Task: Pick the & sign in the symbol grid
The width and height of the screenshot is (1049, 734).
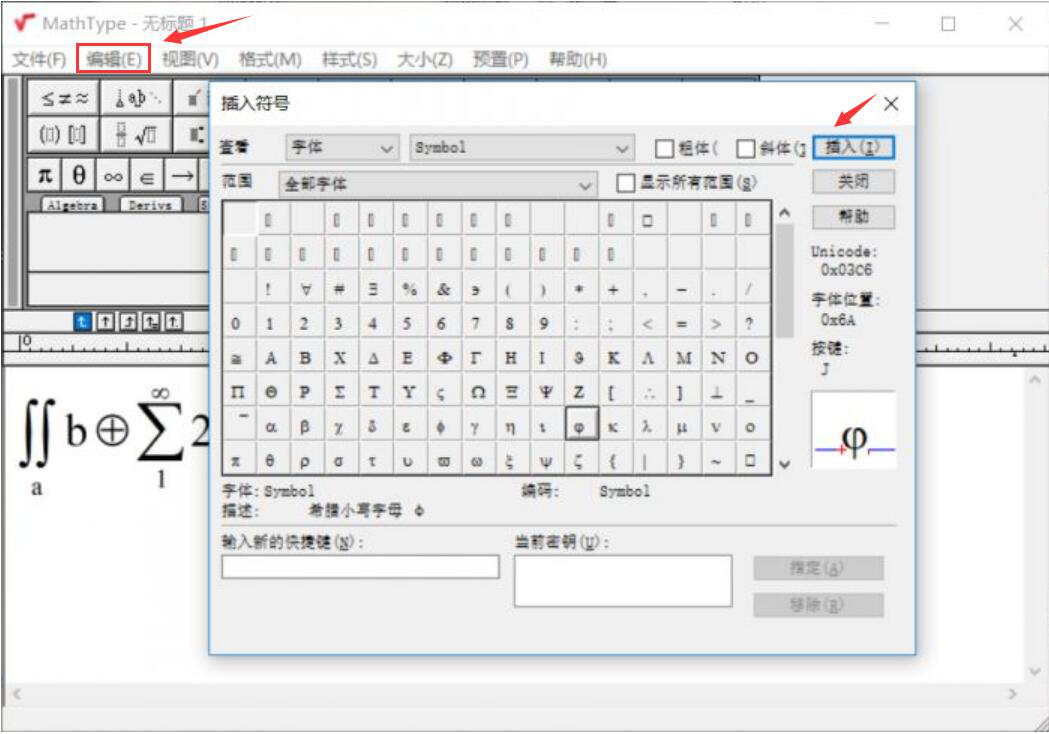Action: click(x=443, y=289)
